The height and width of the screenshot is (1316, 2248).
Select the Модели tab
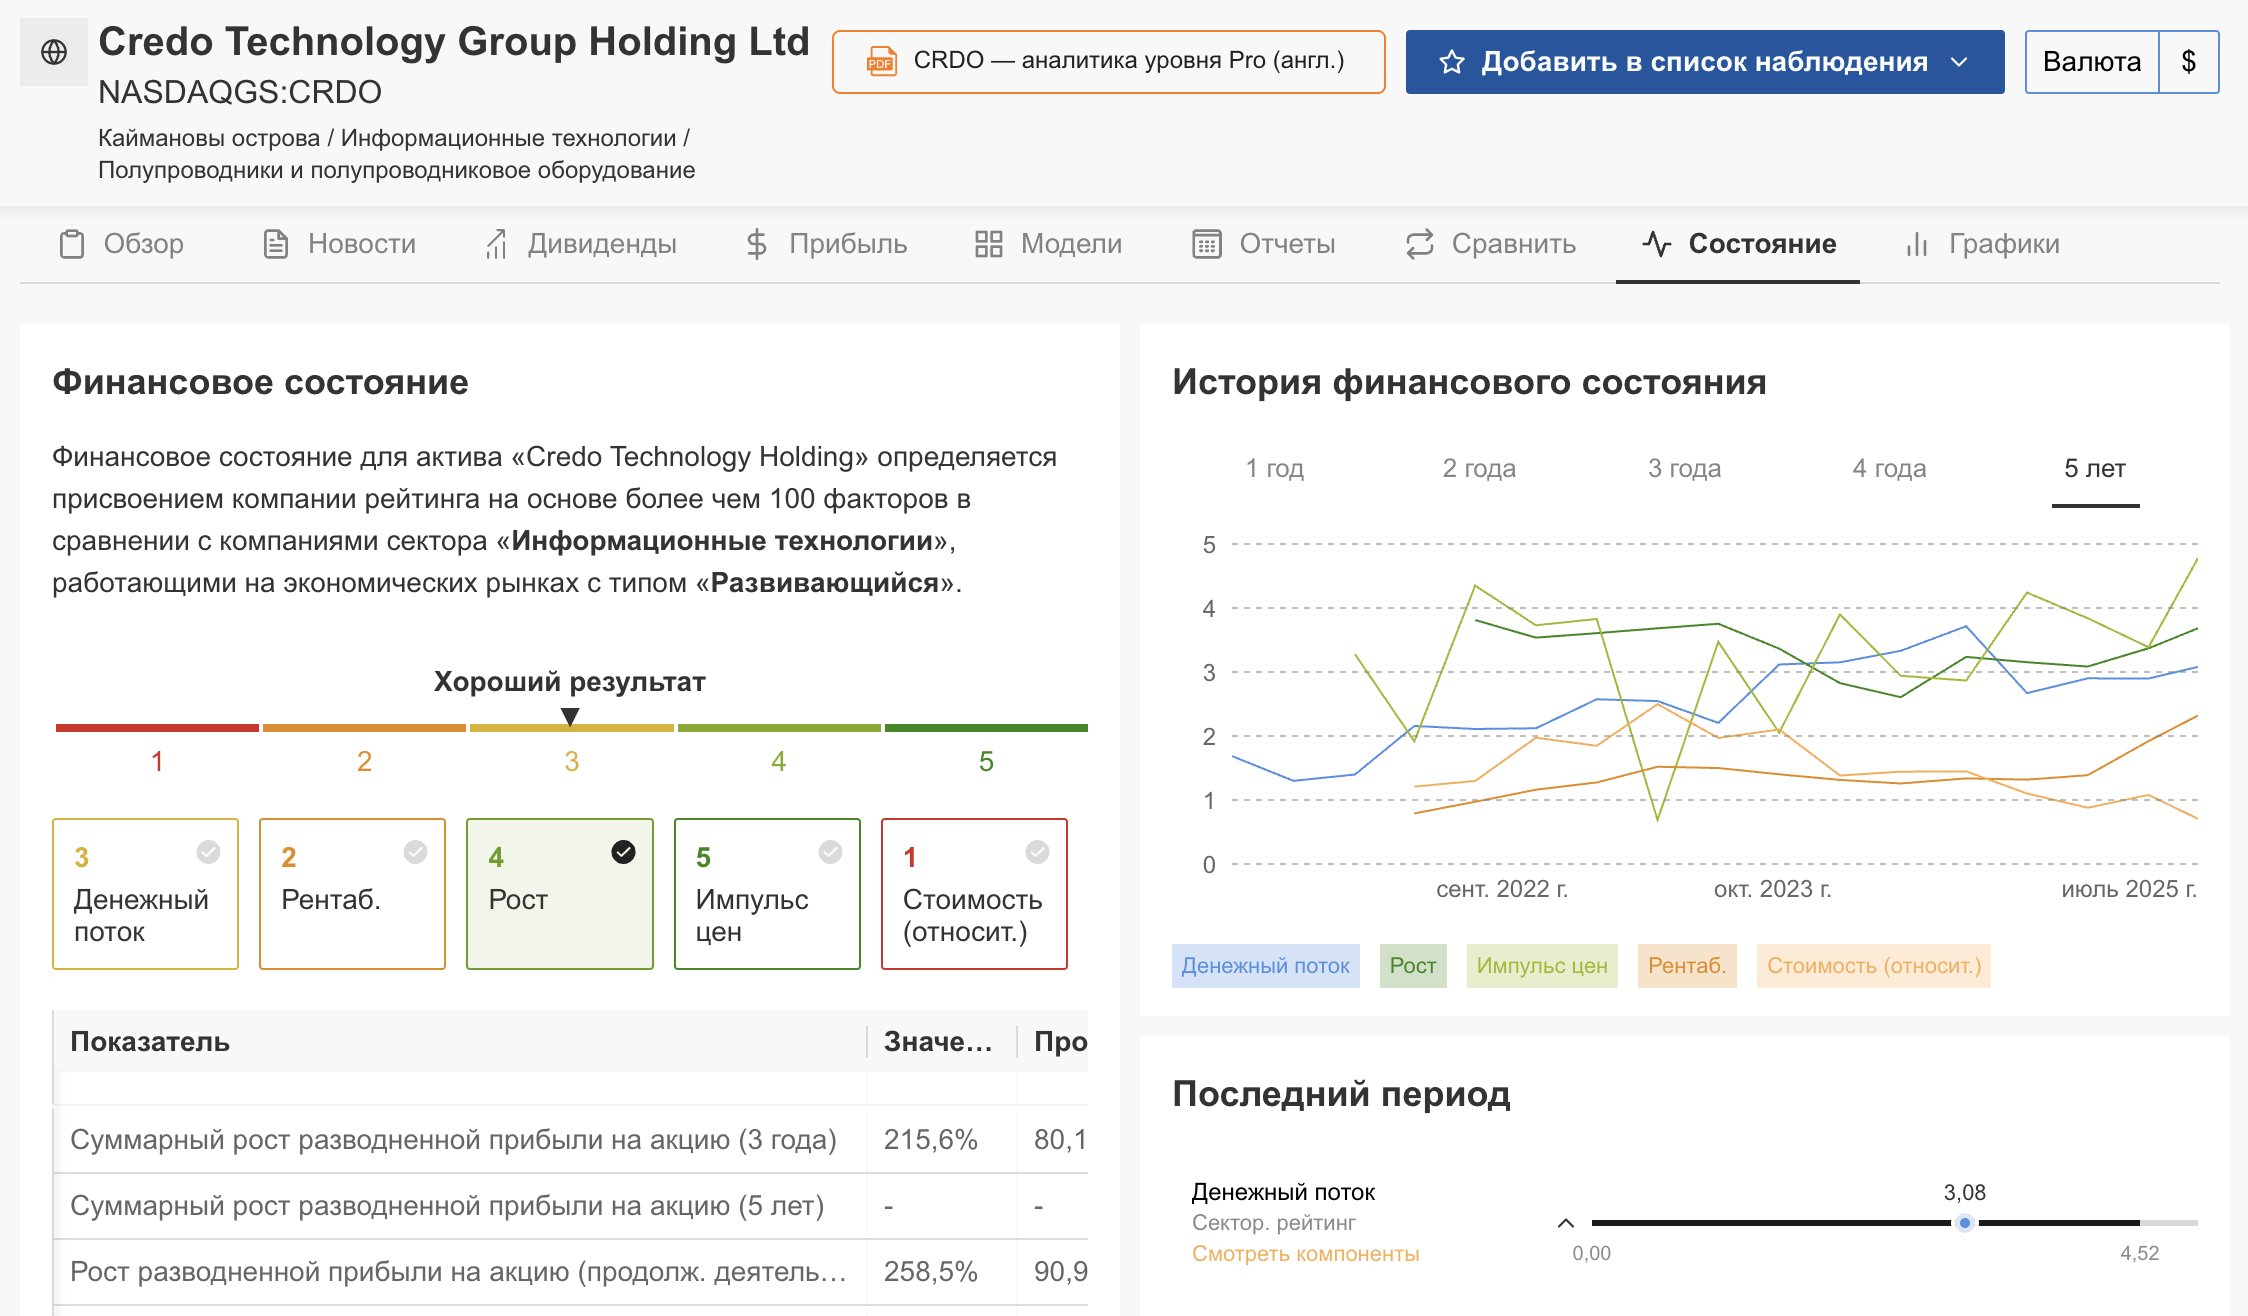coord(1049,244)
